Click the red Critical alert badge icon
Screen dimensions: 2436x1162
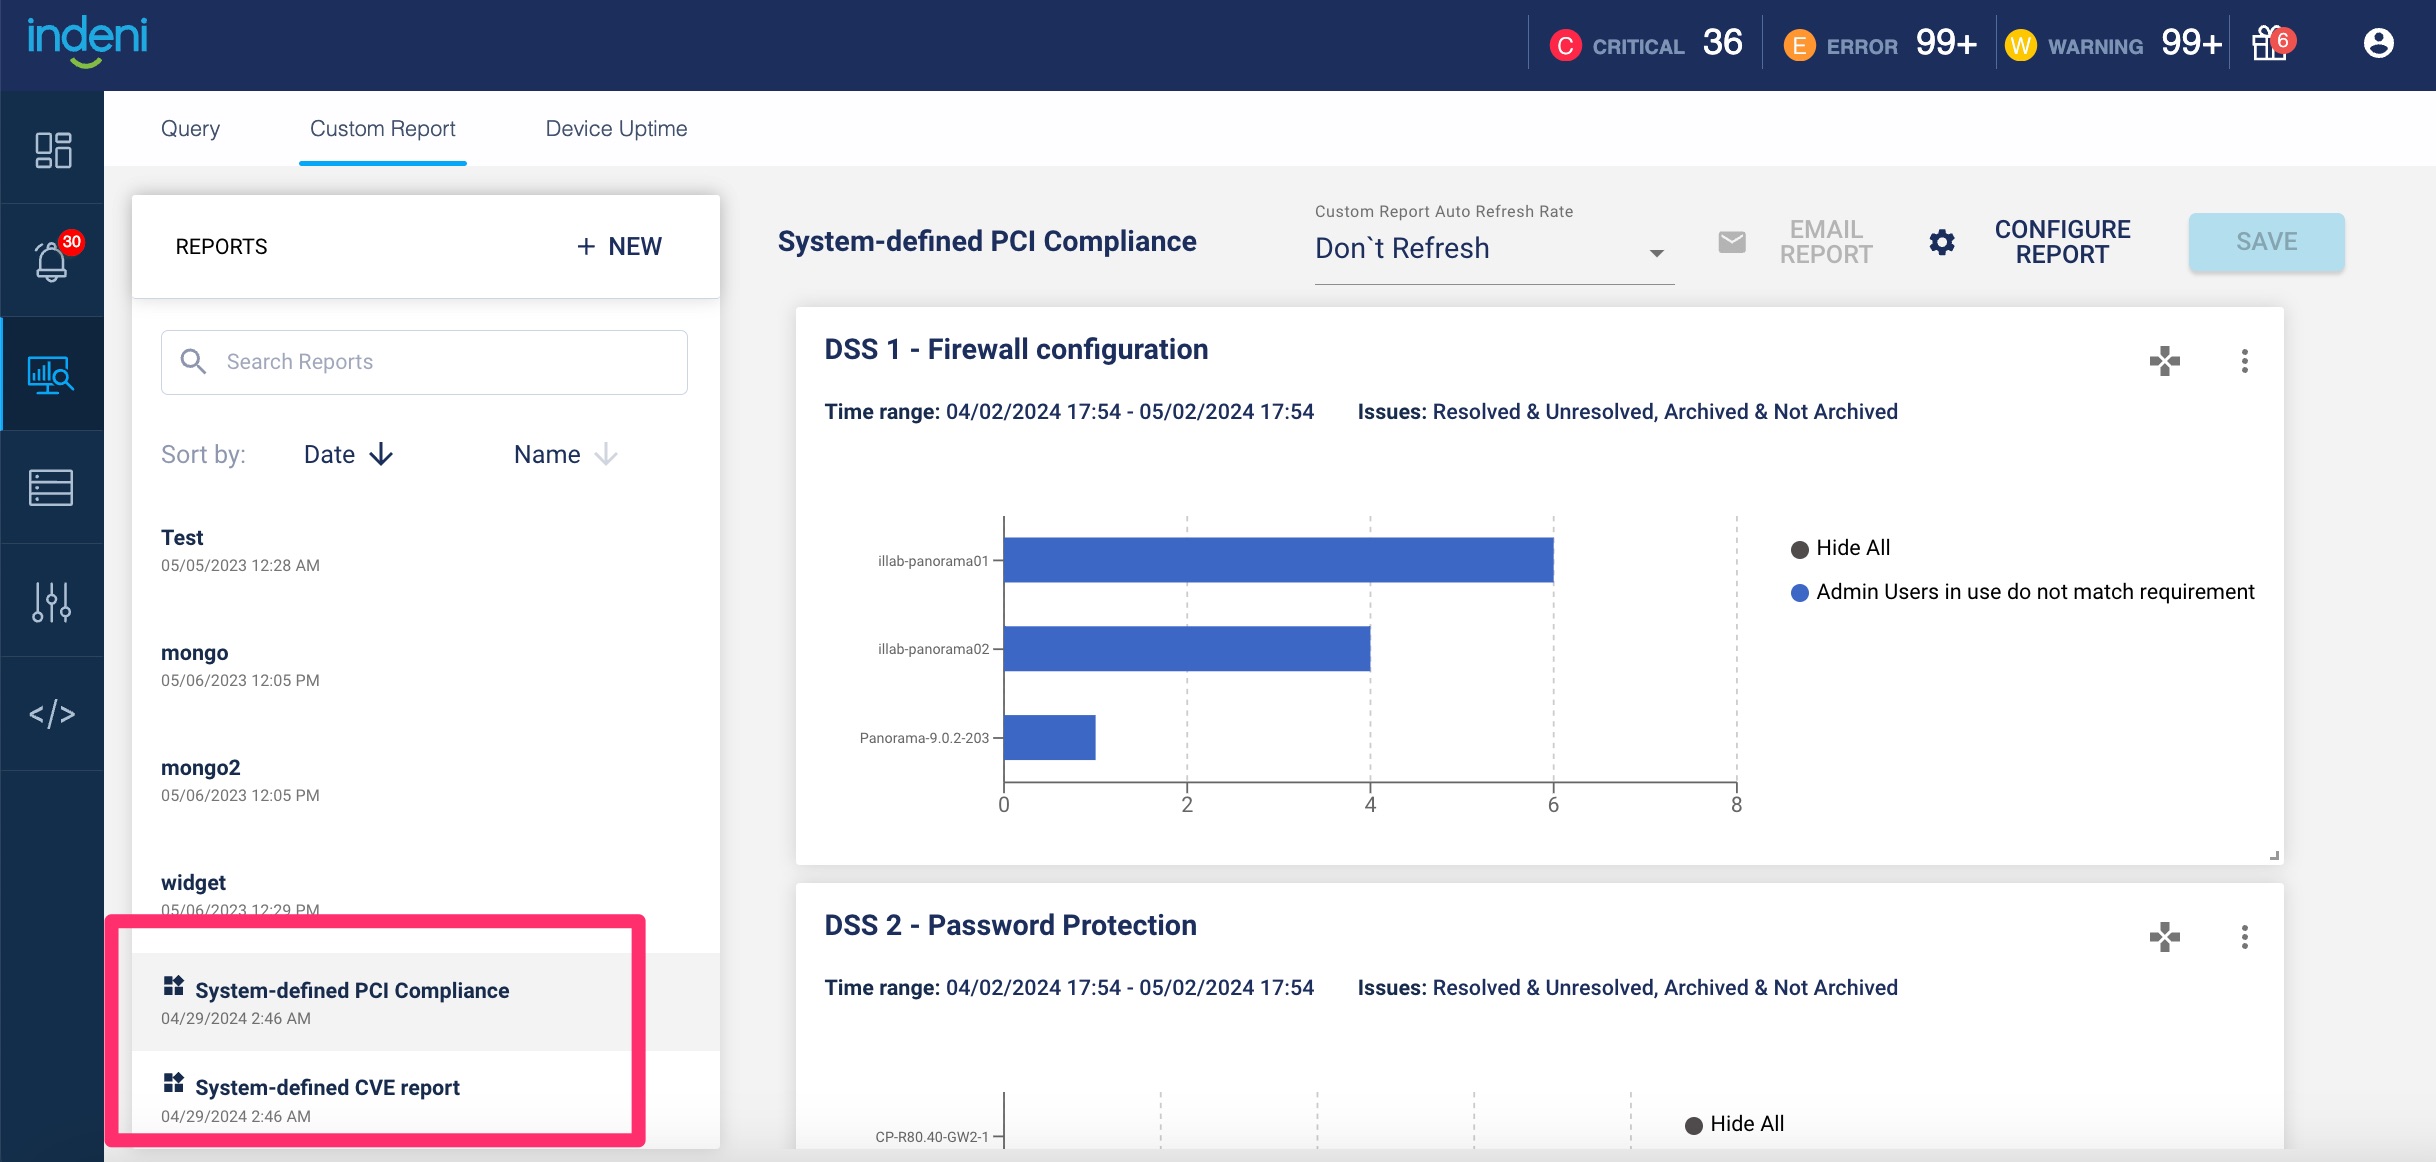pyautogui.click(x=1565, y=46)
